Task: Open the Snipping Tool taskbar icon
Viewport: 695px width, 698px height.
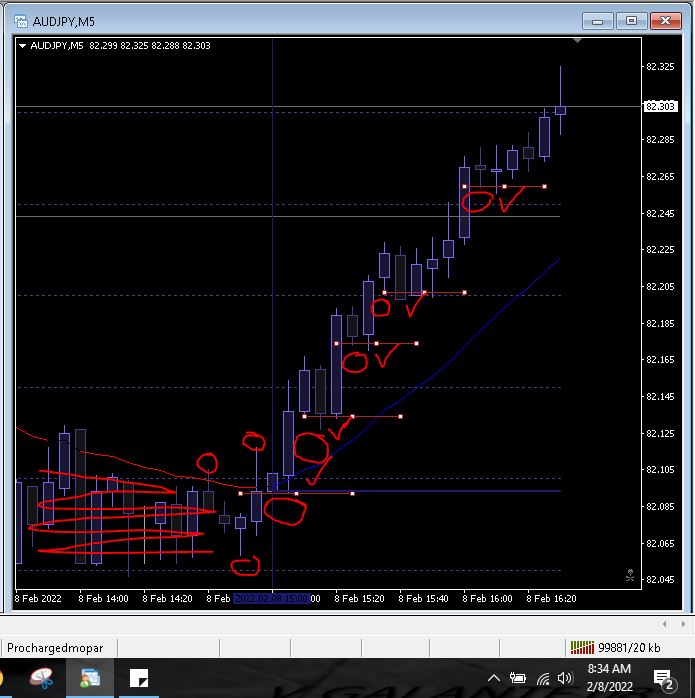Action: [41, 678]
